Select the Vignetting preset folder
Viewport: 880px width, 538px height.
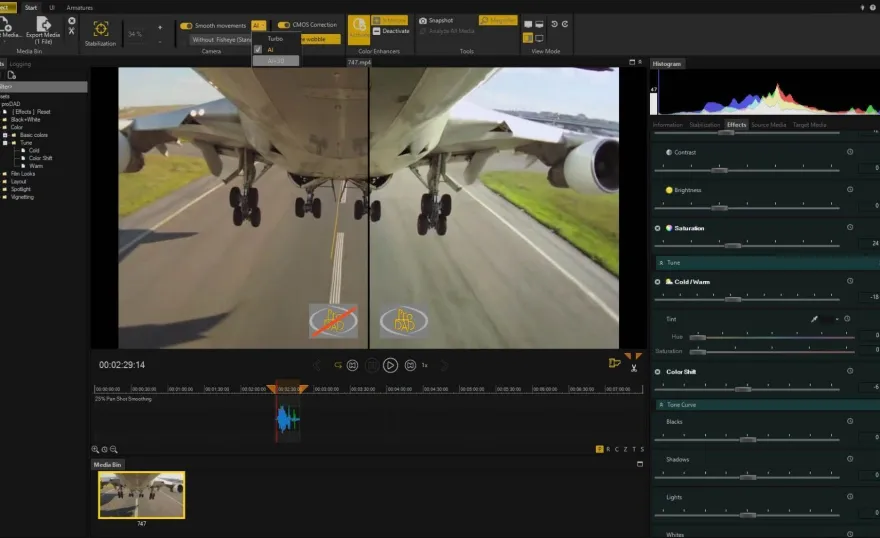pos(22,197)
